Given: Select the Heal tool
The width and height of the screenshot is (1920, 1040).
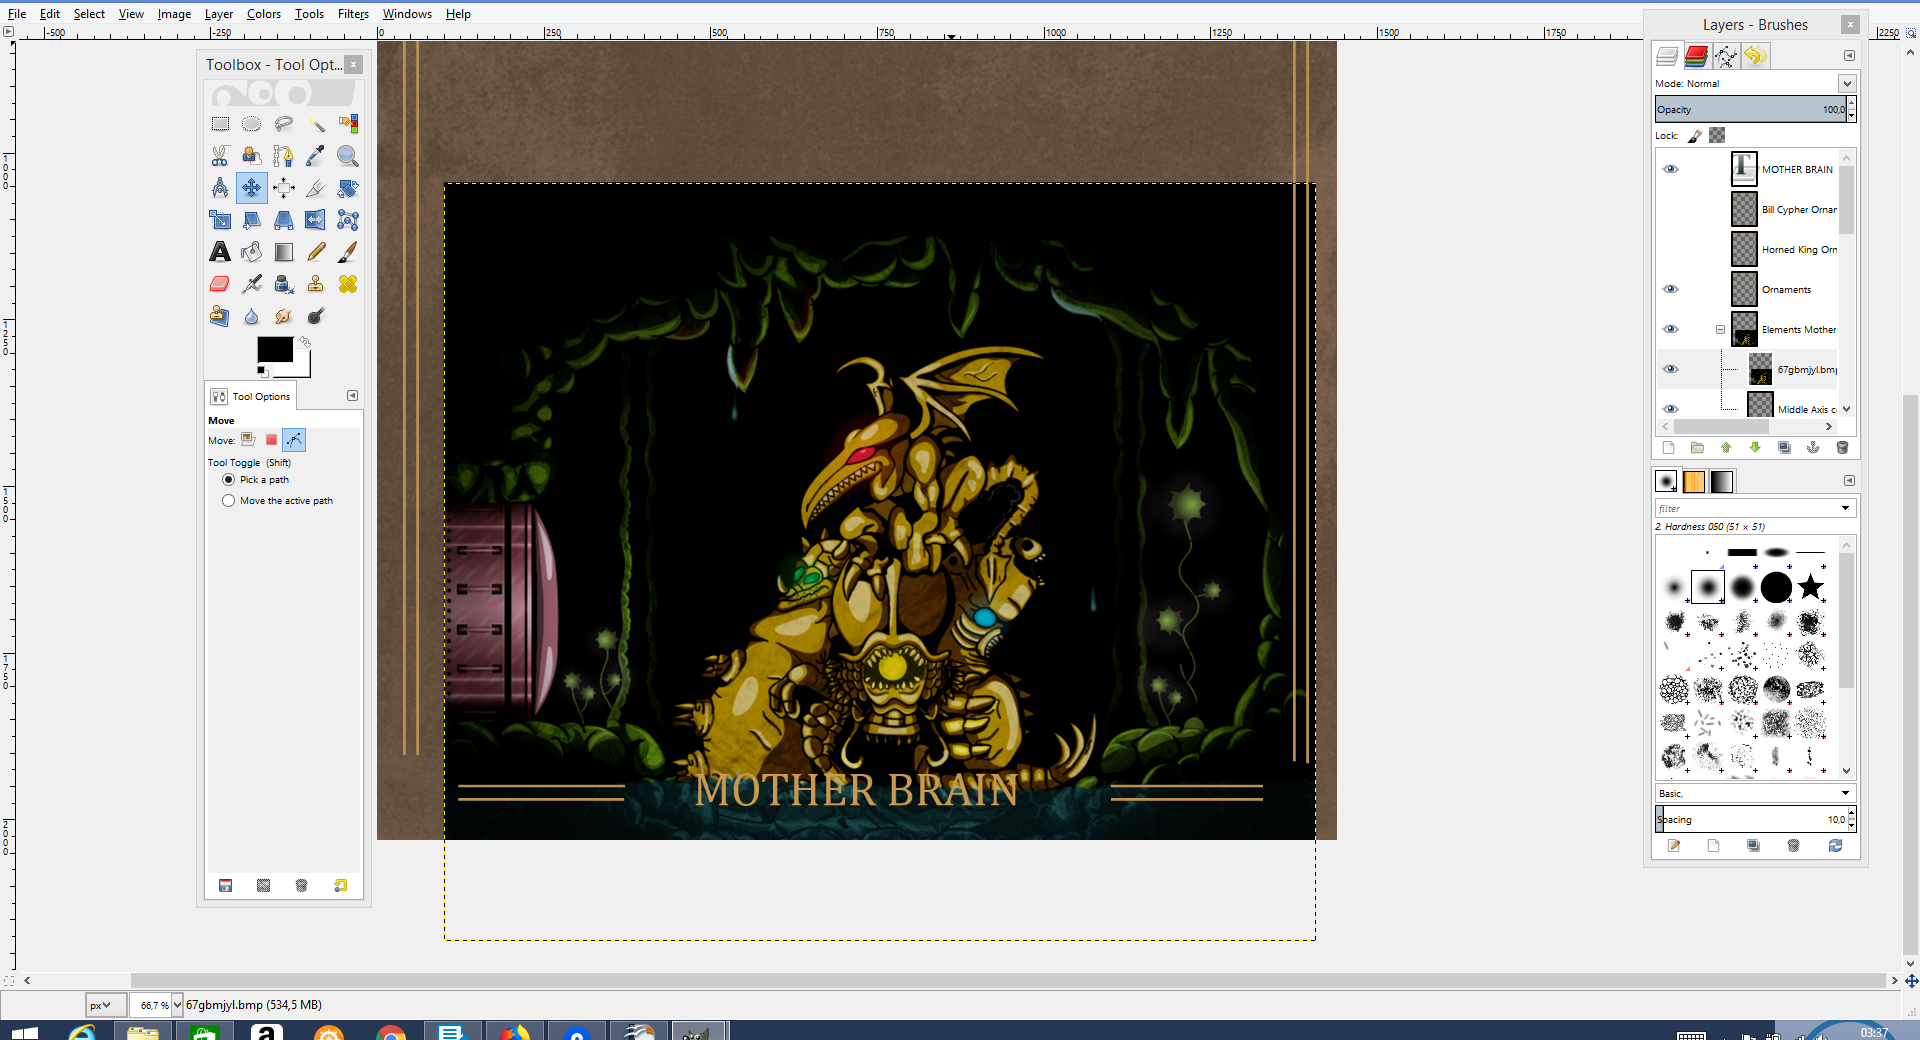Looking at the screenshot, I should pos(348,284).
